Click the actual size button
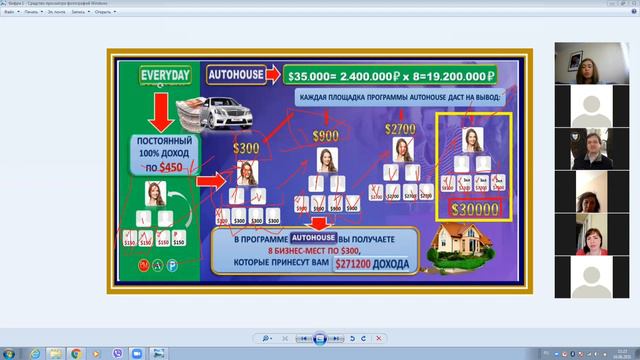The width and height of the screenshot is (640, 360). [285, 338]
